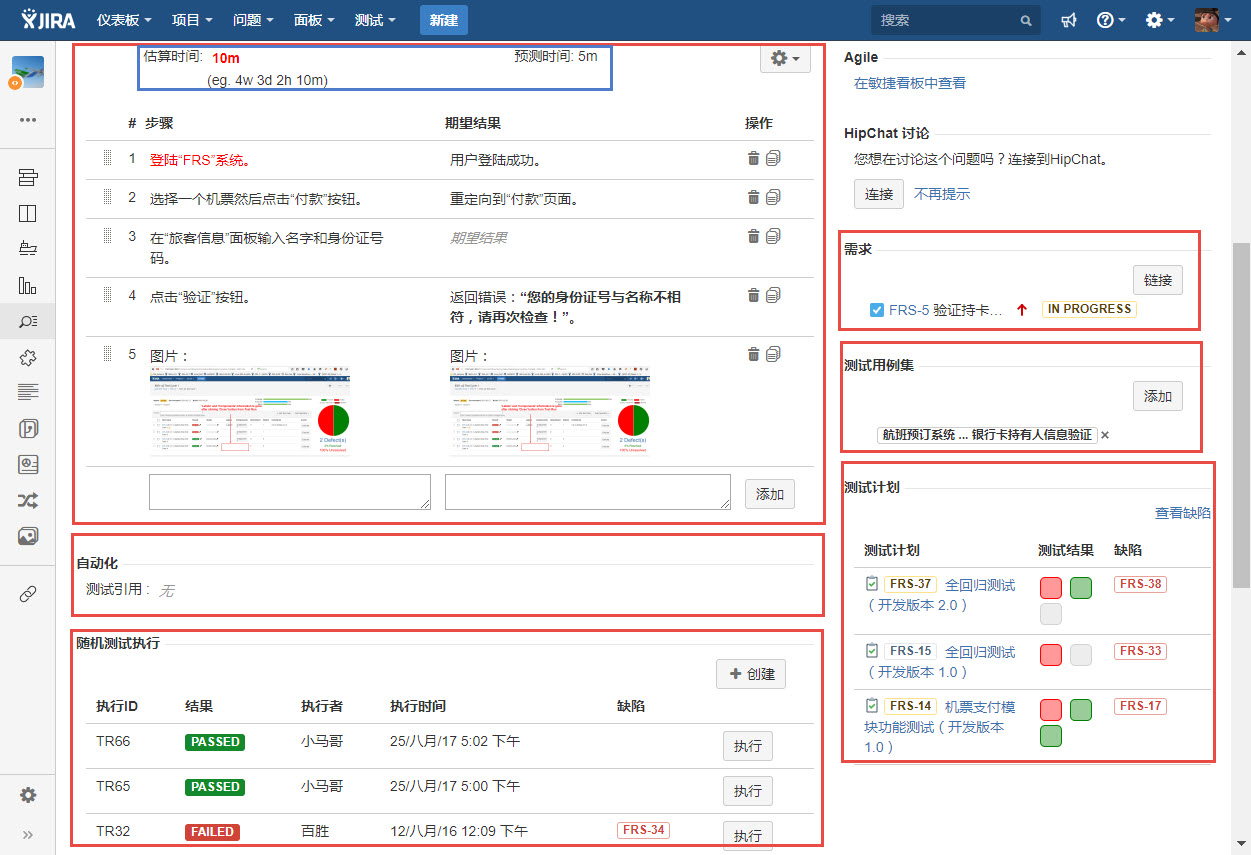Click trash icon for step 4
1251x855 pixels.
[753, 295]
